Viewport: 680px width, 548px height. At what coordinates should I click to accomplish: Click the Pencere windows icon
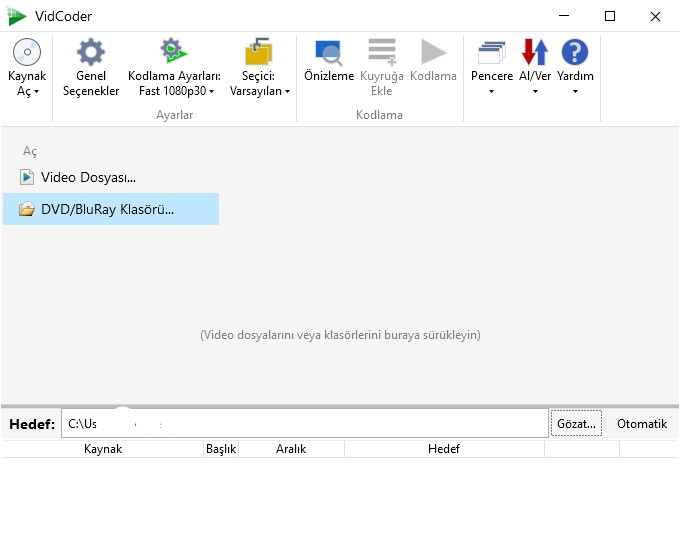coord(491,52)
